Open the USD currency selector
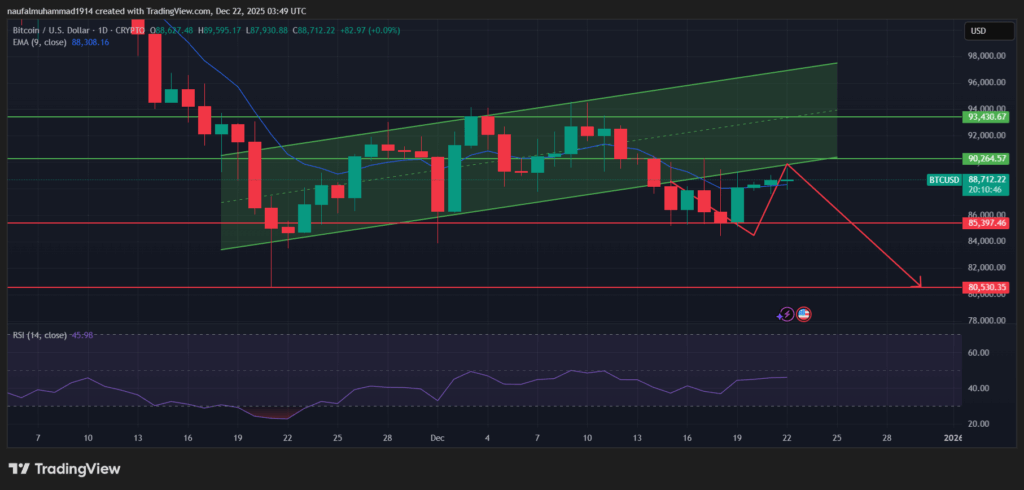 tap(977, 31)
